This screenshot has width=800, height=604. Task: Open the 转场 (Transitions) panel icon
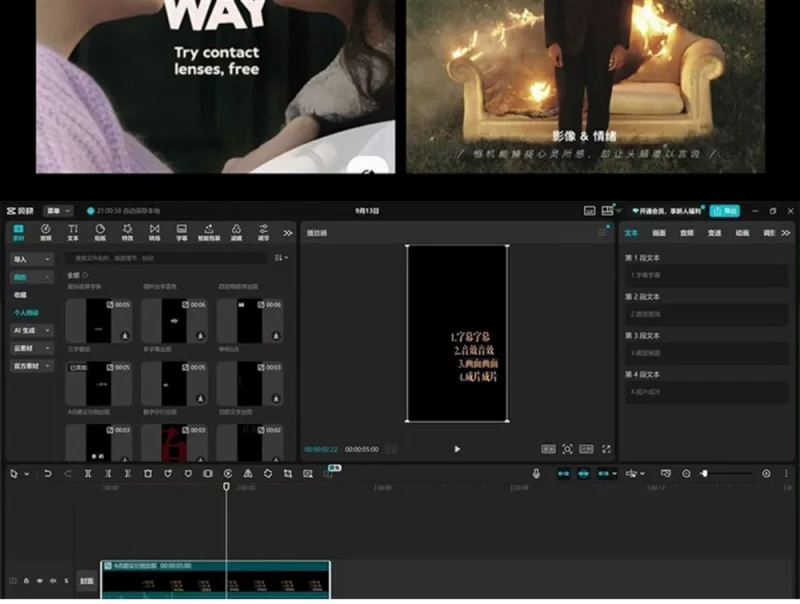coord(154,233)
